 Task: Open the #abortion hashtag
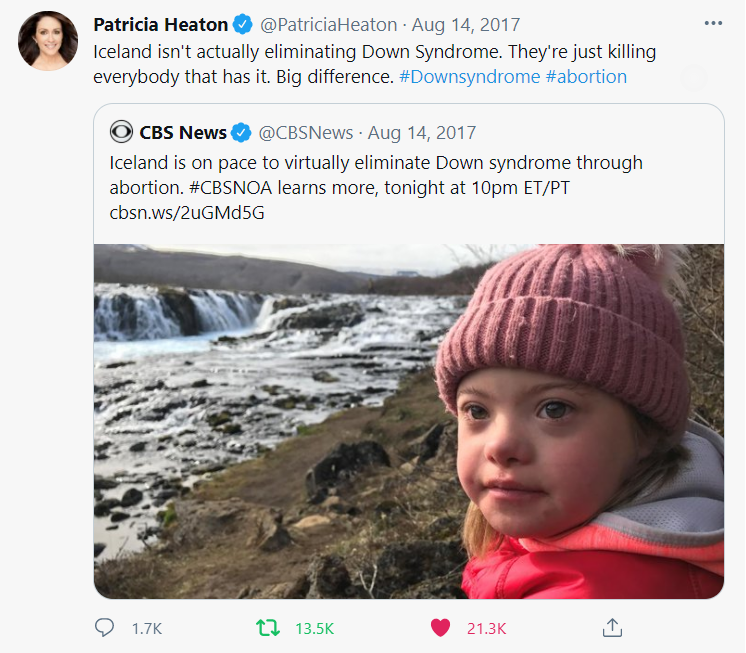click(x=586, y=77)
